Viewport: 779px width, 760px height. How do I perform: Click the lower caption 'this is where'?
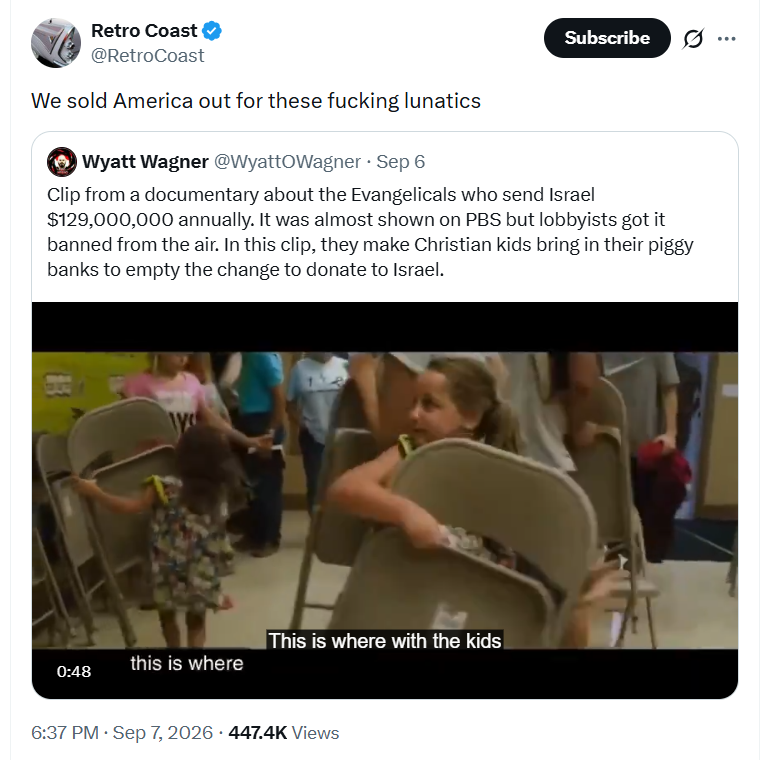point(187,664)
